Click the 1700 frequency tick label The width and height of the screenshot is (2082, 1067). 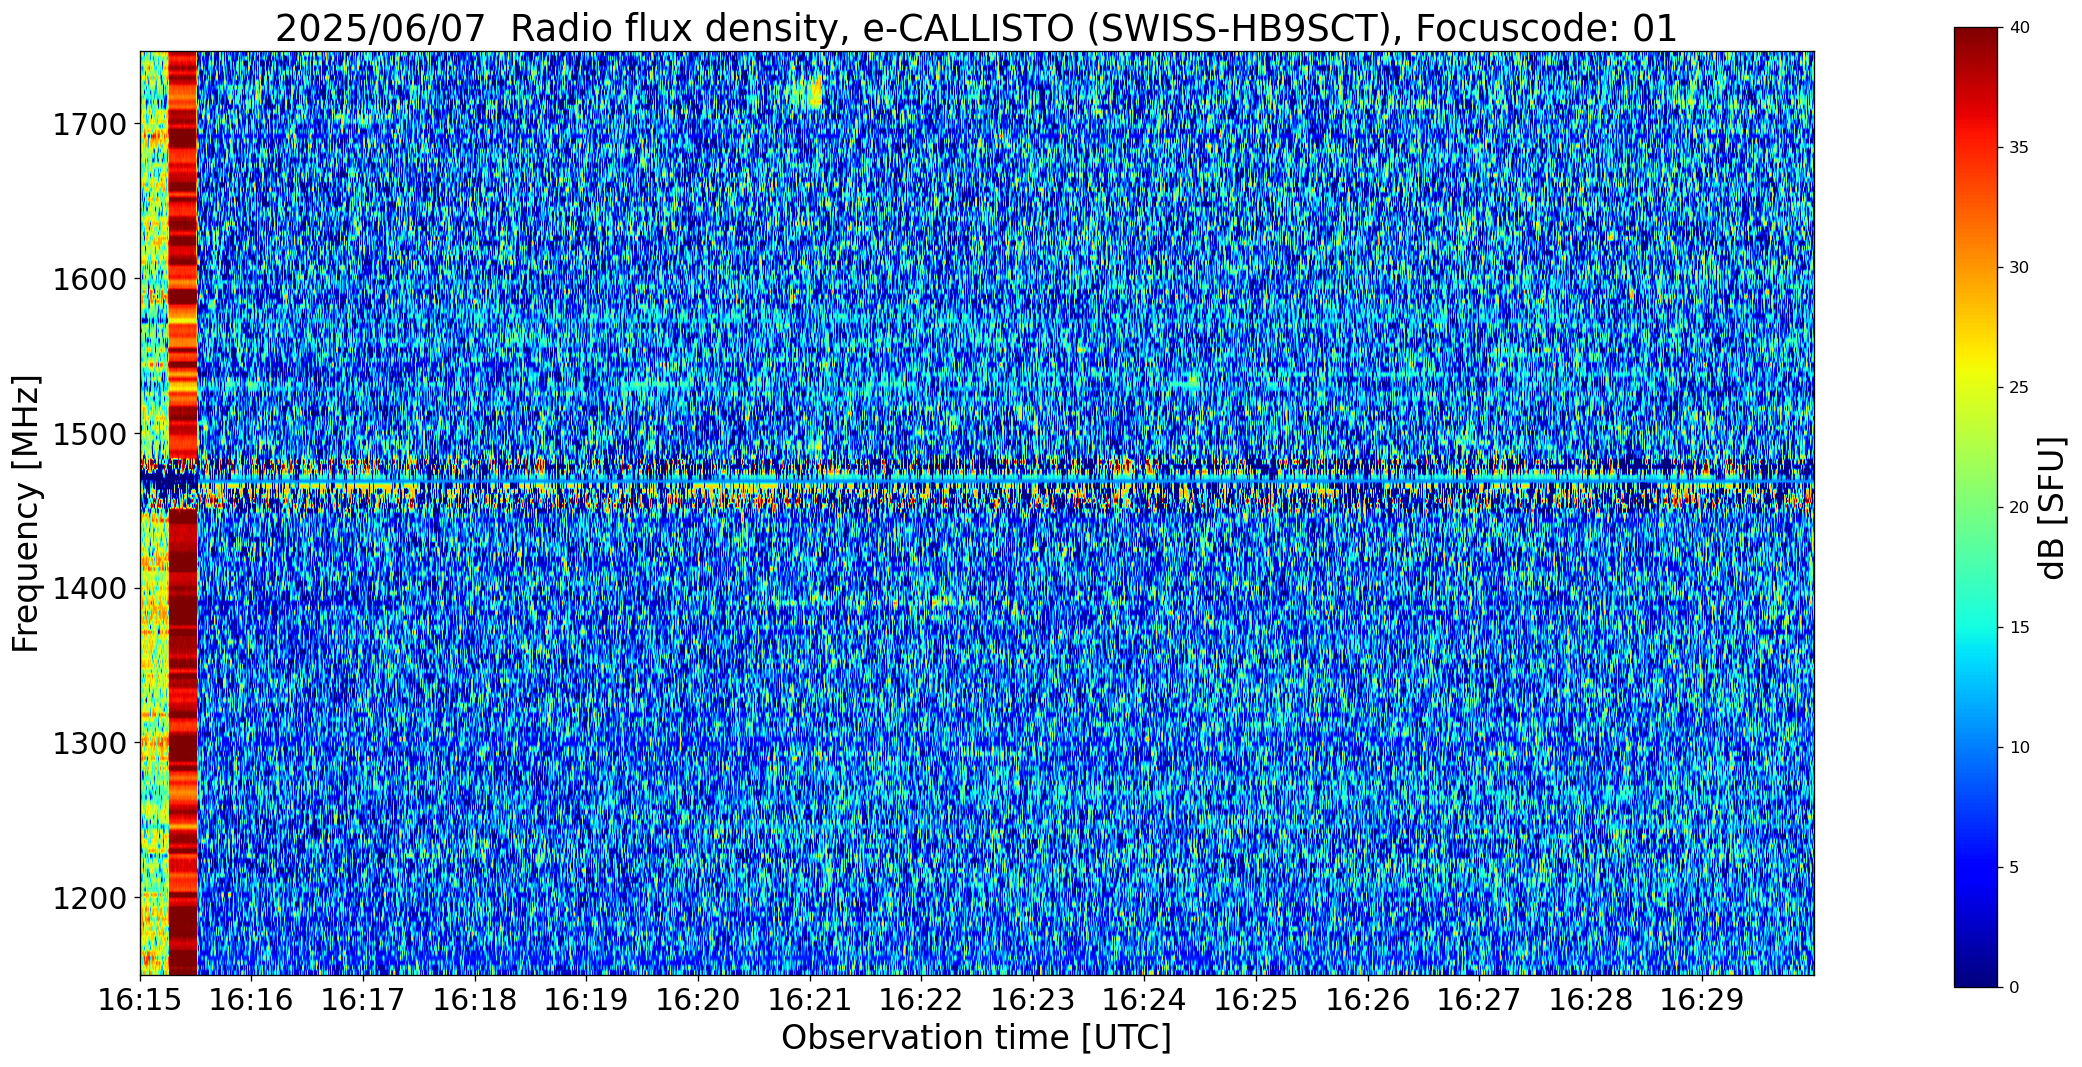[x=89, y=125]
